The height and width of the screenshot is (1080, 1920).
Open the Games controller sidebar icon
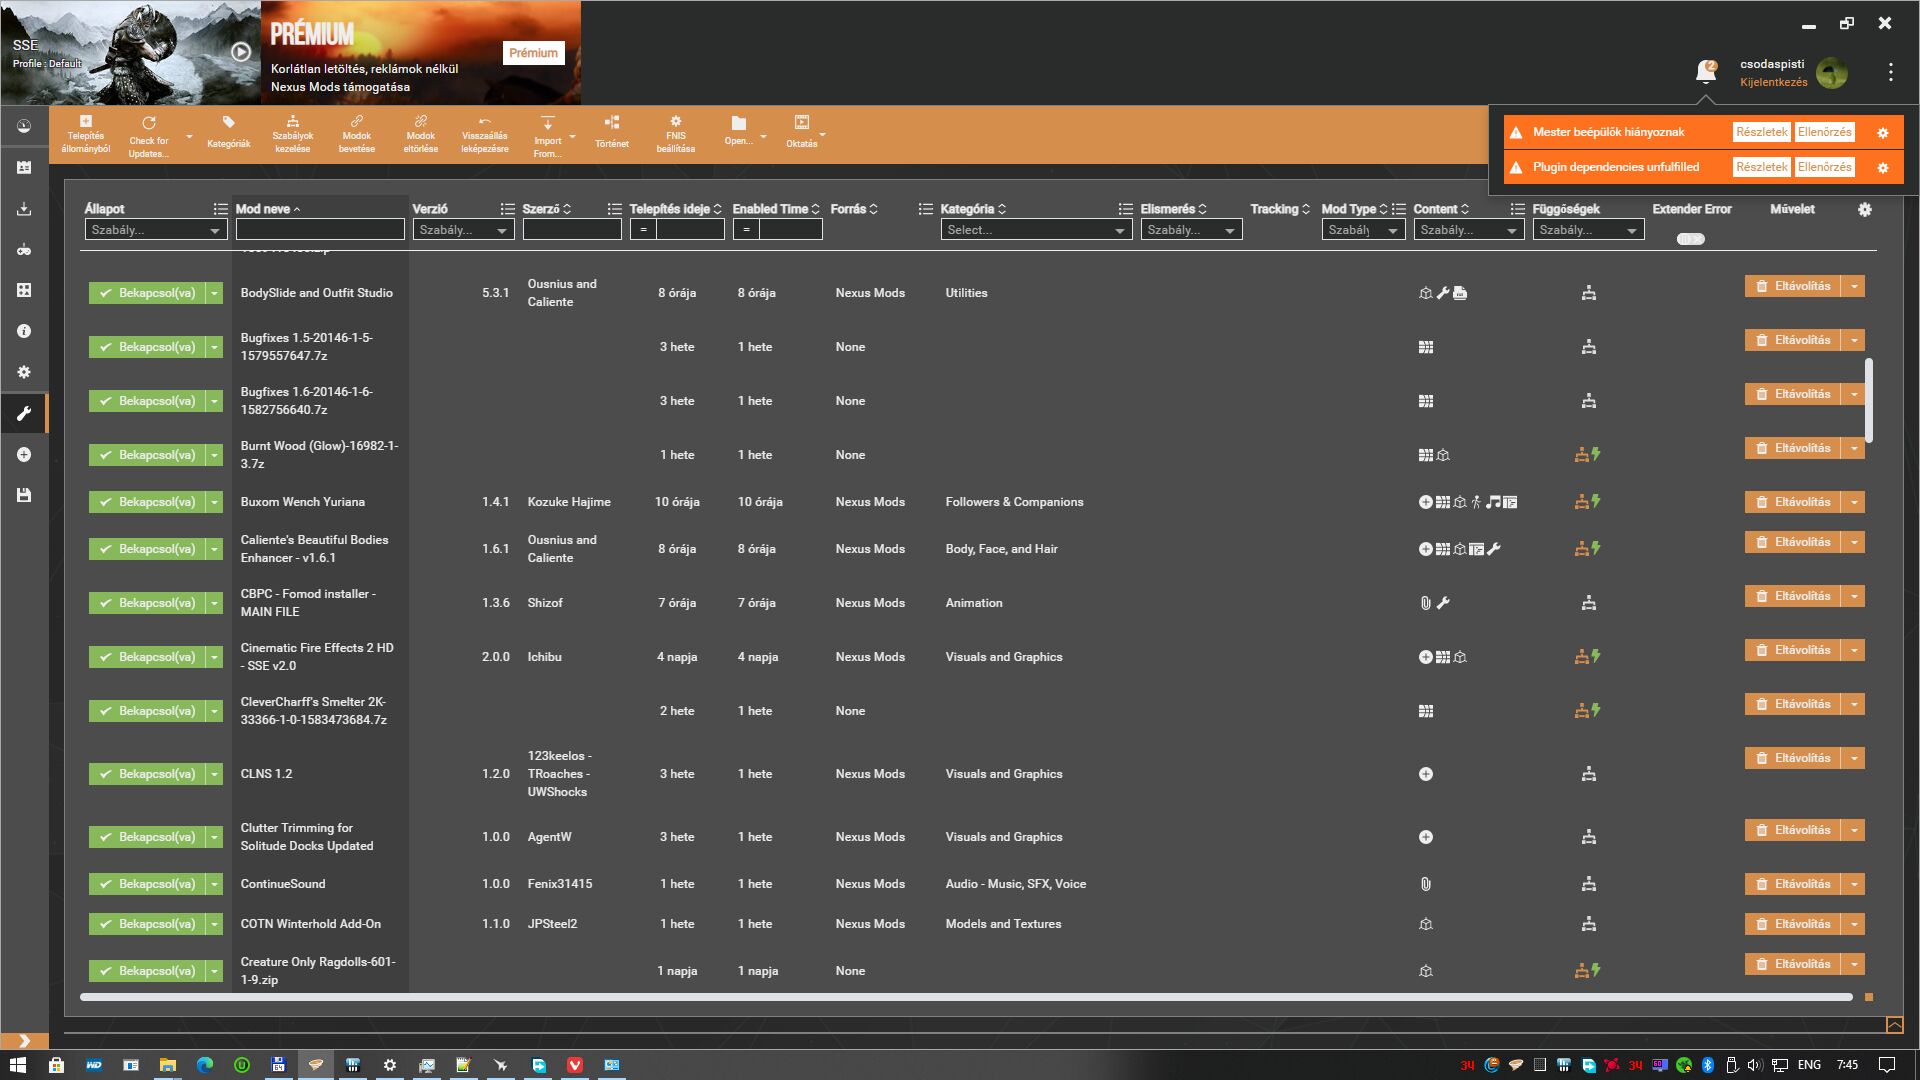[24, 250]
